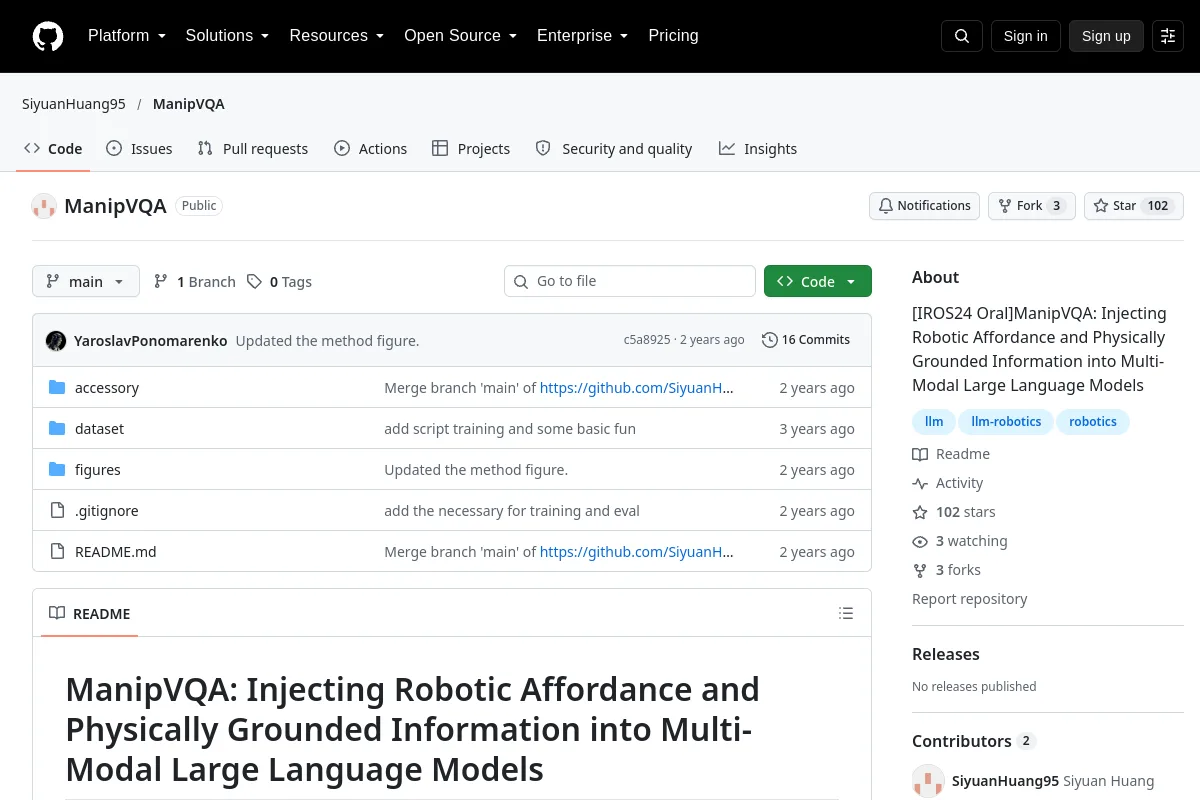Fork the repository
The width and height of the screenshot is (1200, 800).
1032,206
